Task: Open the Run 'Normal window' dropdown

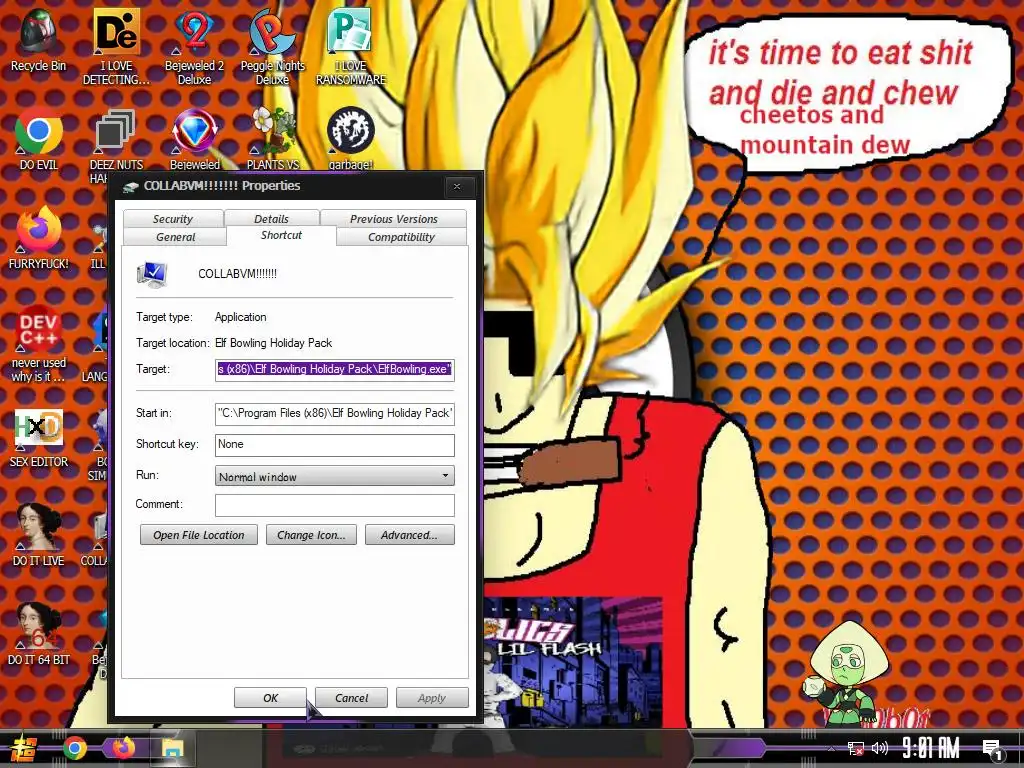Action: point(334,476)
